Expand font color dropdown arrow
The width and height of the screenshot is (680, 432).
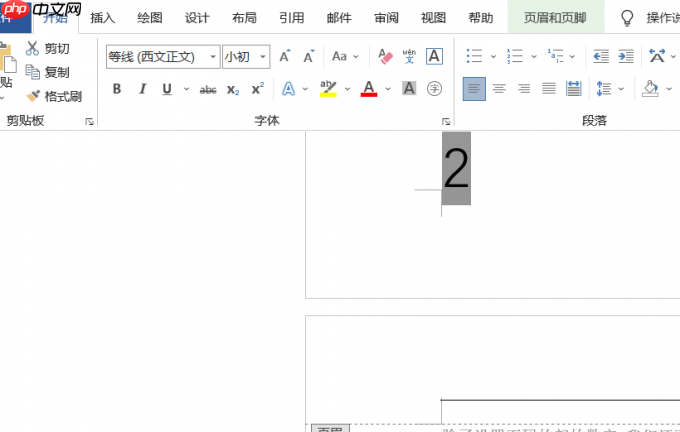(388, 89)
